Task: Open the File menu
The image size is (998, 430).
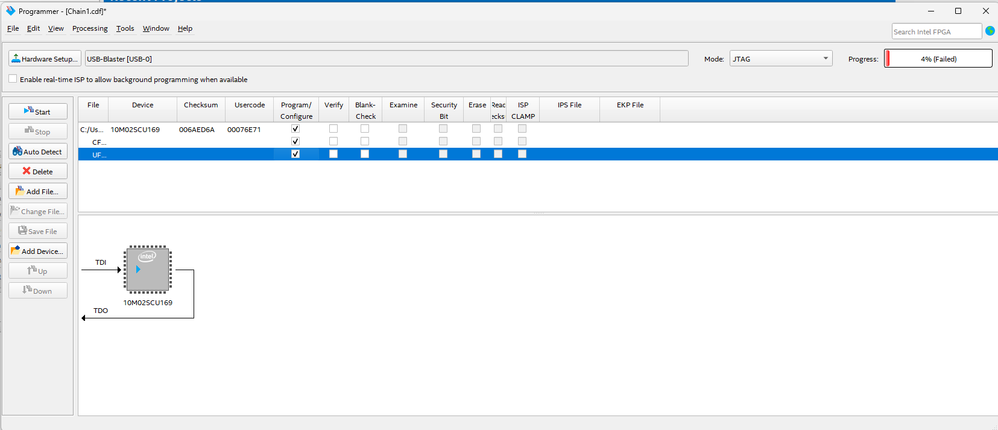Action: tap(13, 29)
